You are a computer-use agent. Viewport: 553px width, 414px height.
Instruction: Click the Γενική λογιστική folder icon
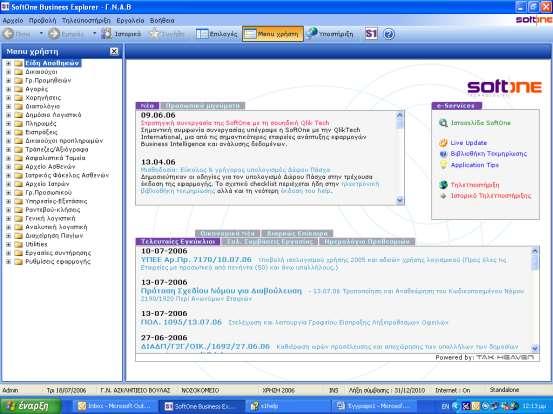click(x=18, y=219)
